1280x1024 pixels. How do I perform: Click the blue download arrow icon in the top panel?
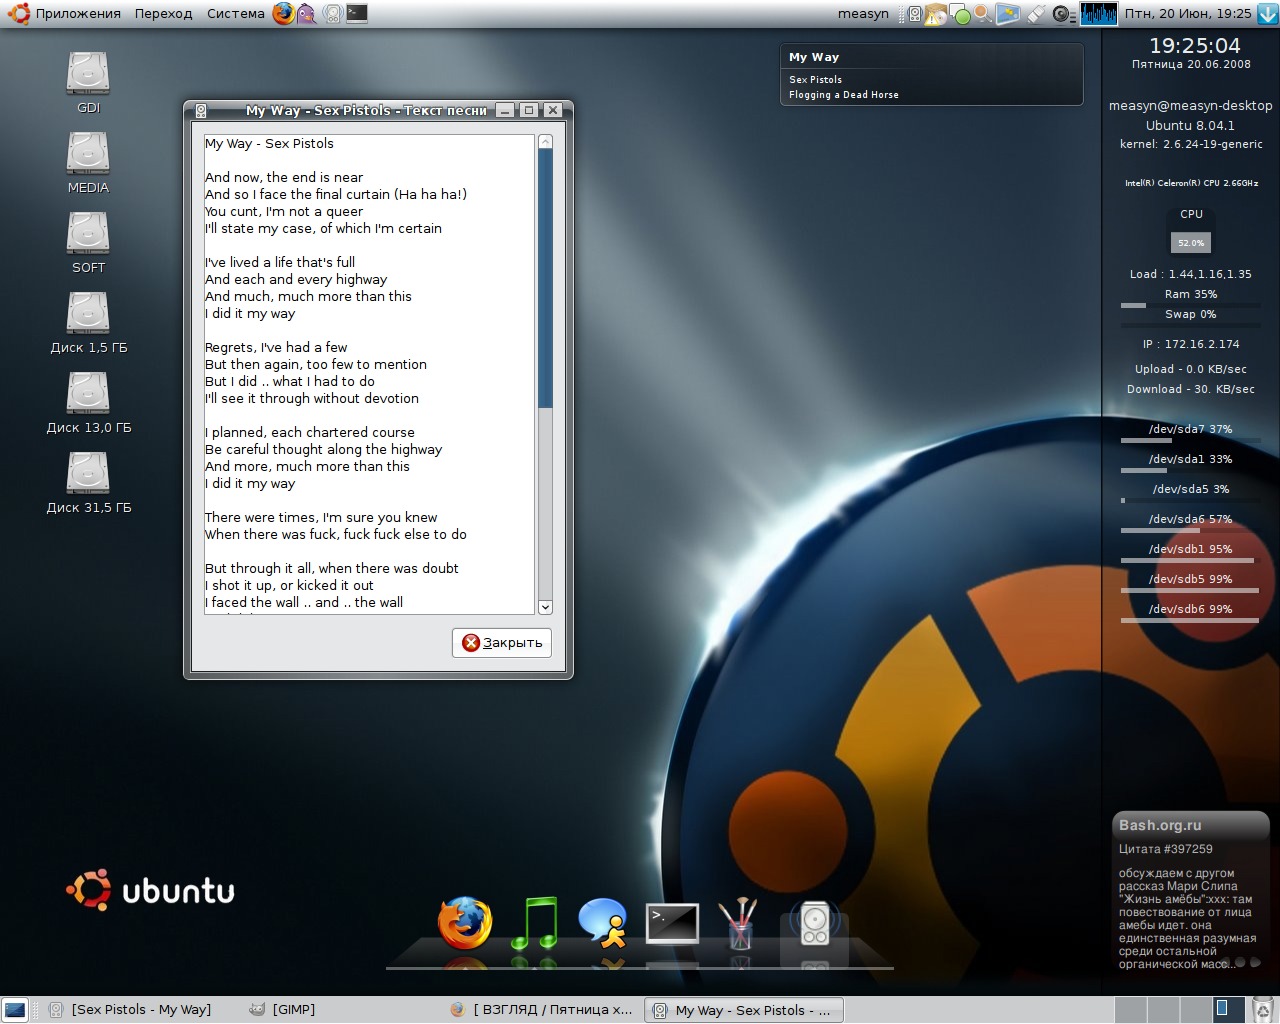pyautogui.click(x=1267, y=13)
